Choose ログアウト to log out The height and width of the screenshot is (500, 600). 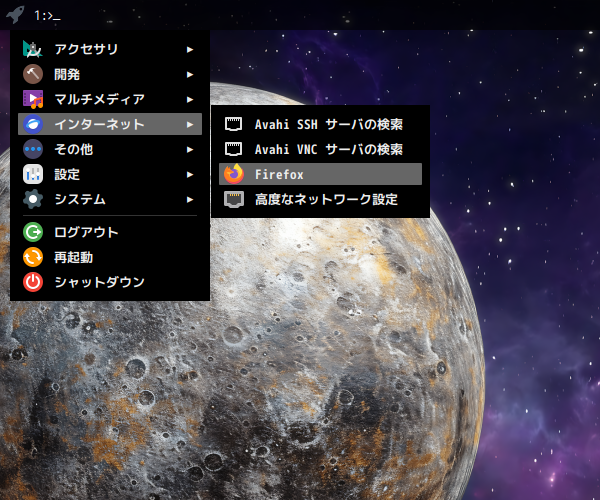tap(110, 232)
